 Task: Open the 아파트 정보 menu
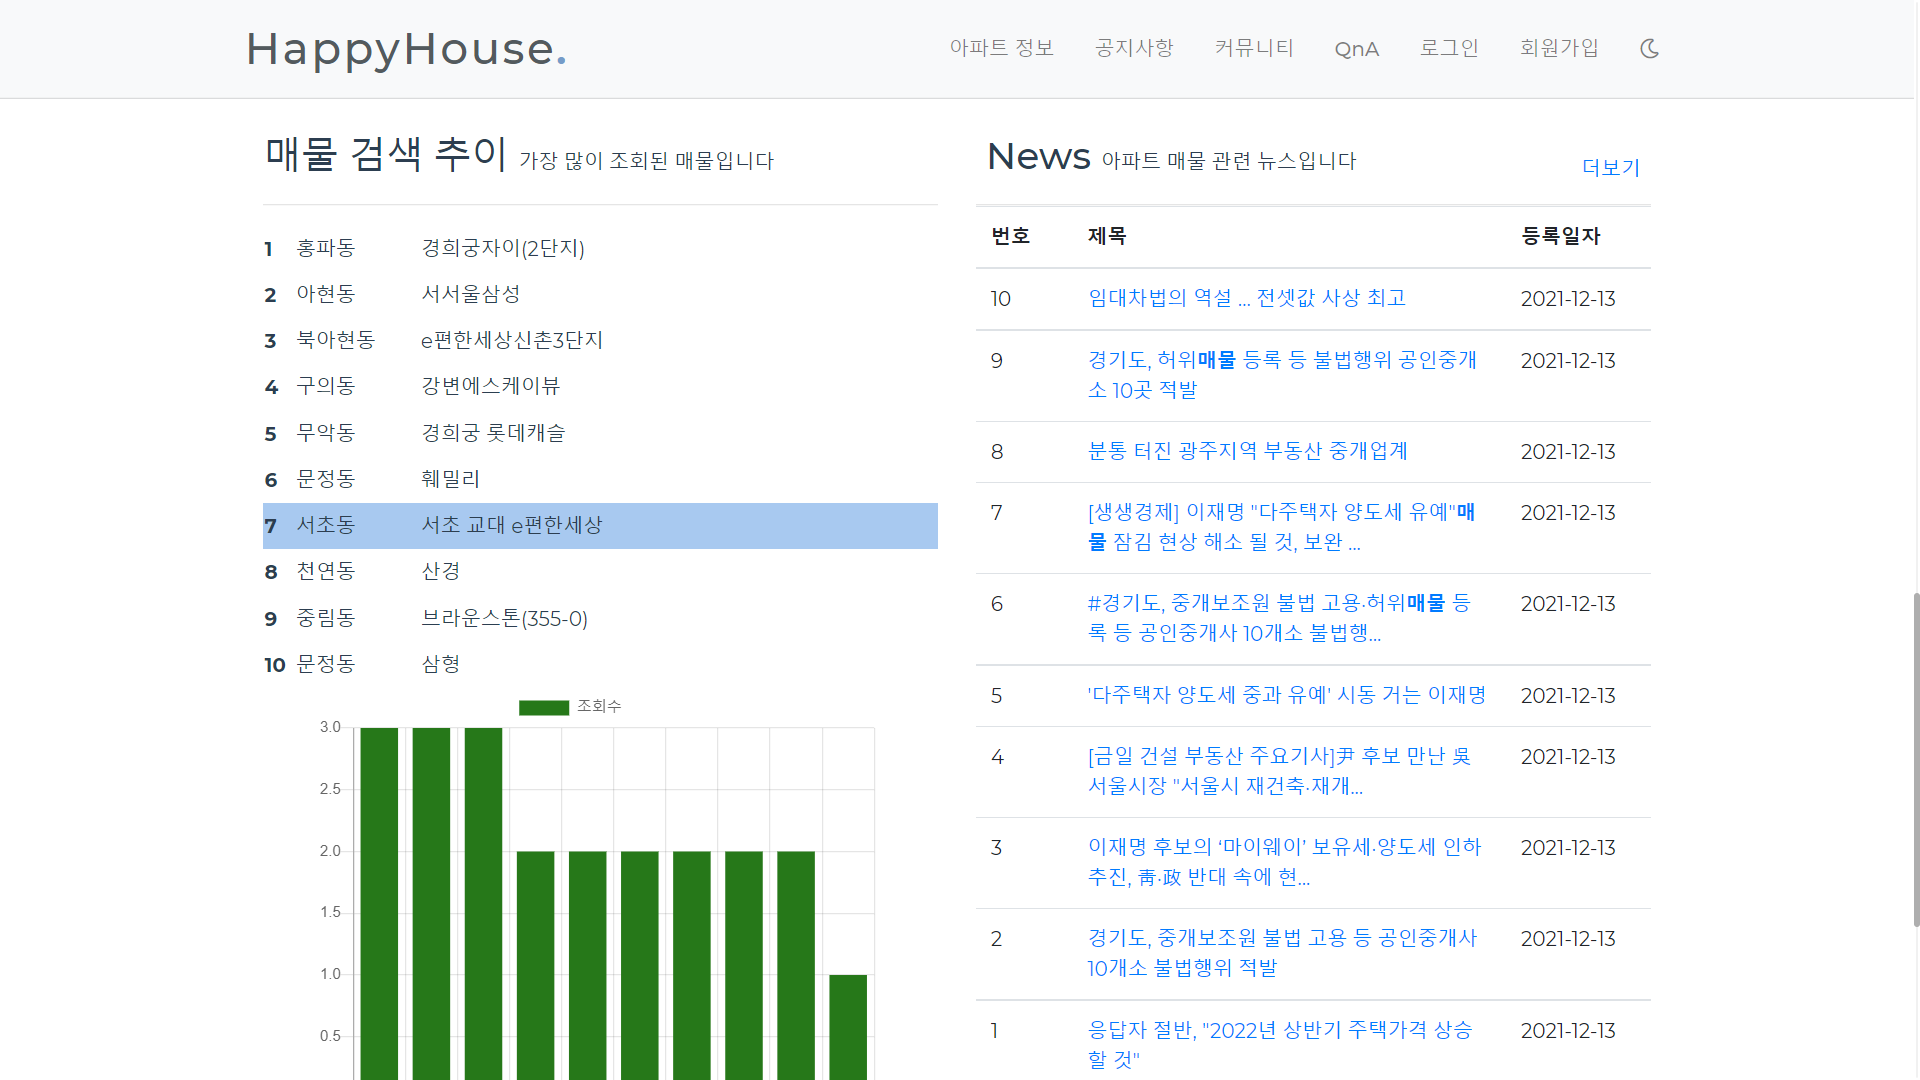(1001, 48)
